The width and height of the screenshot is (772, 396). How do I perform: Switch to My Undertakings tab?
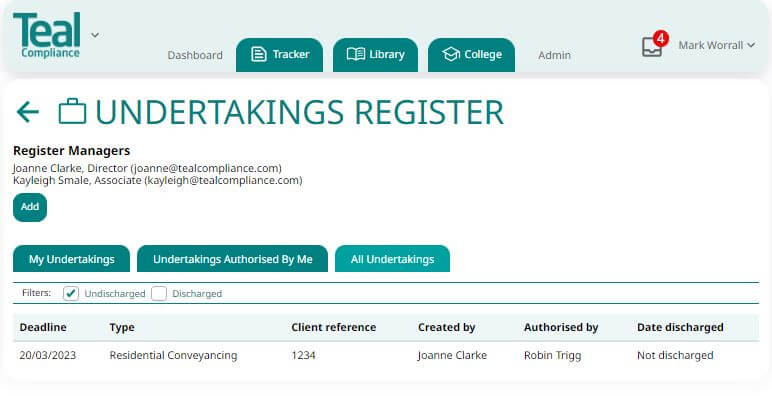click(x=71, y=259)
